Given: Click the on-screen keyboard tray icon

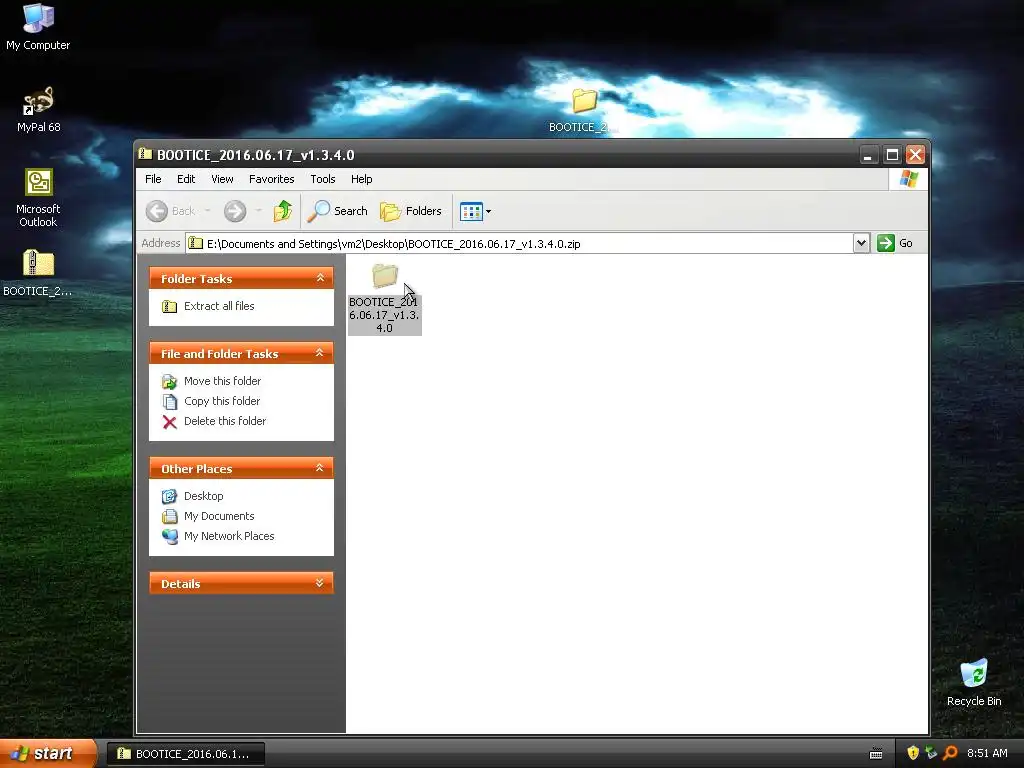Looking at the screenshot, I should click(876, 754).
